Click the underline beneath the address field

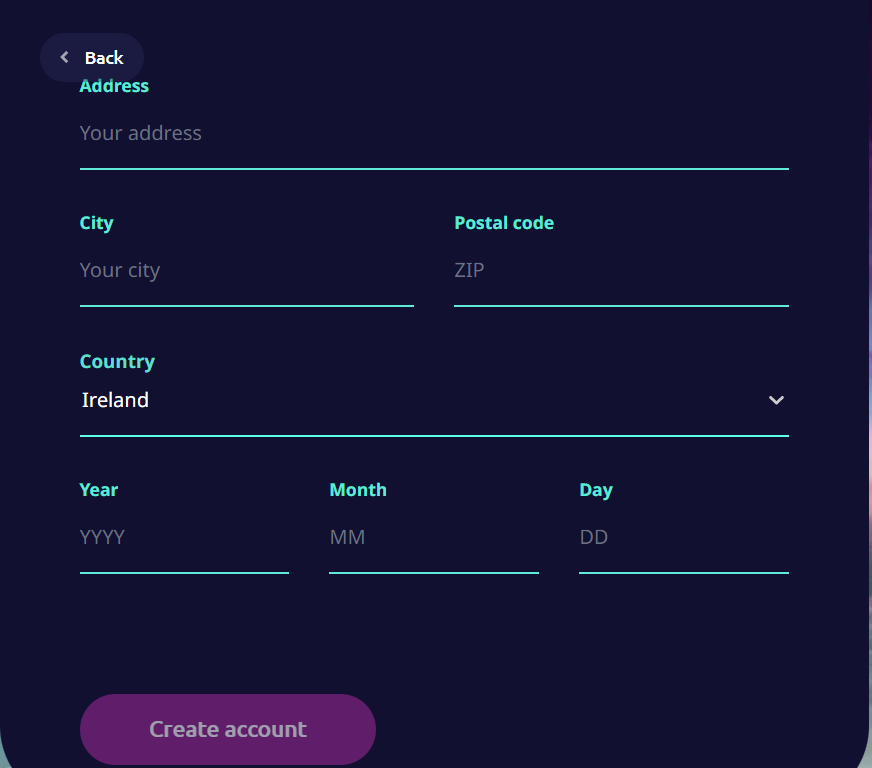[434, 169]
